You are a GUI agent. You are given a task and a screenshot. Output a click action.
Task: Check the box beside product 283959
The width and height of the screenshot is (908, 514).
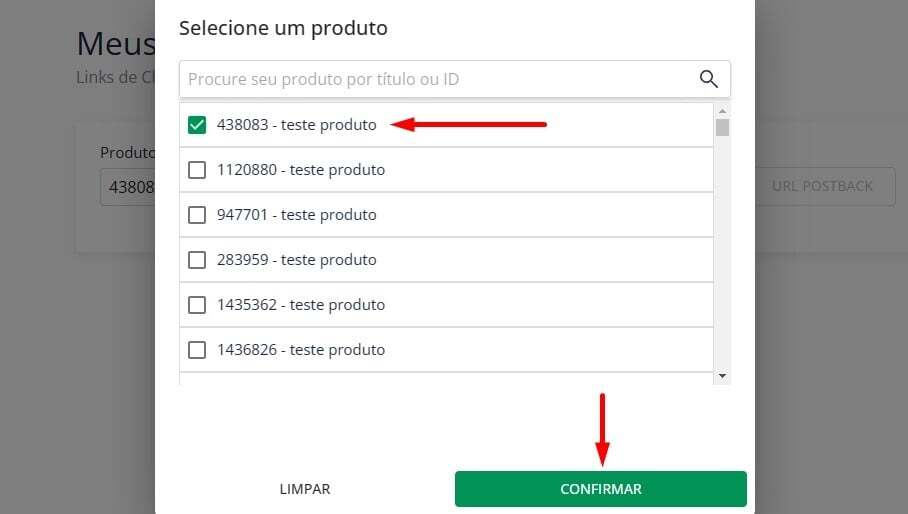pyautogui.click(x=197, y=260)
